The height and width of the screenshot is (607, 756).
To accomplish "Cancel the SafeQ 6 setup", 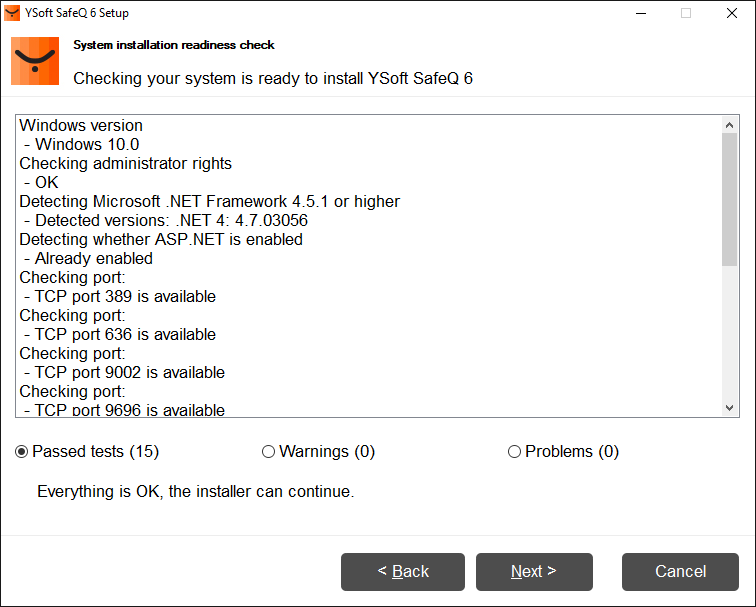I will coord(680,572).
